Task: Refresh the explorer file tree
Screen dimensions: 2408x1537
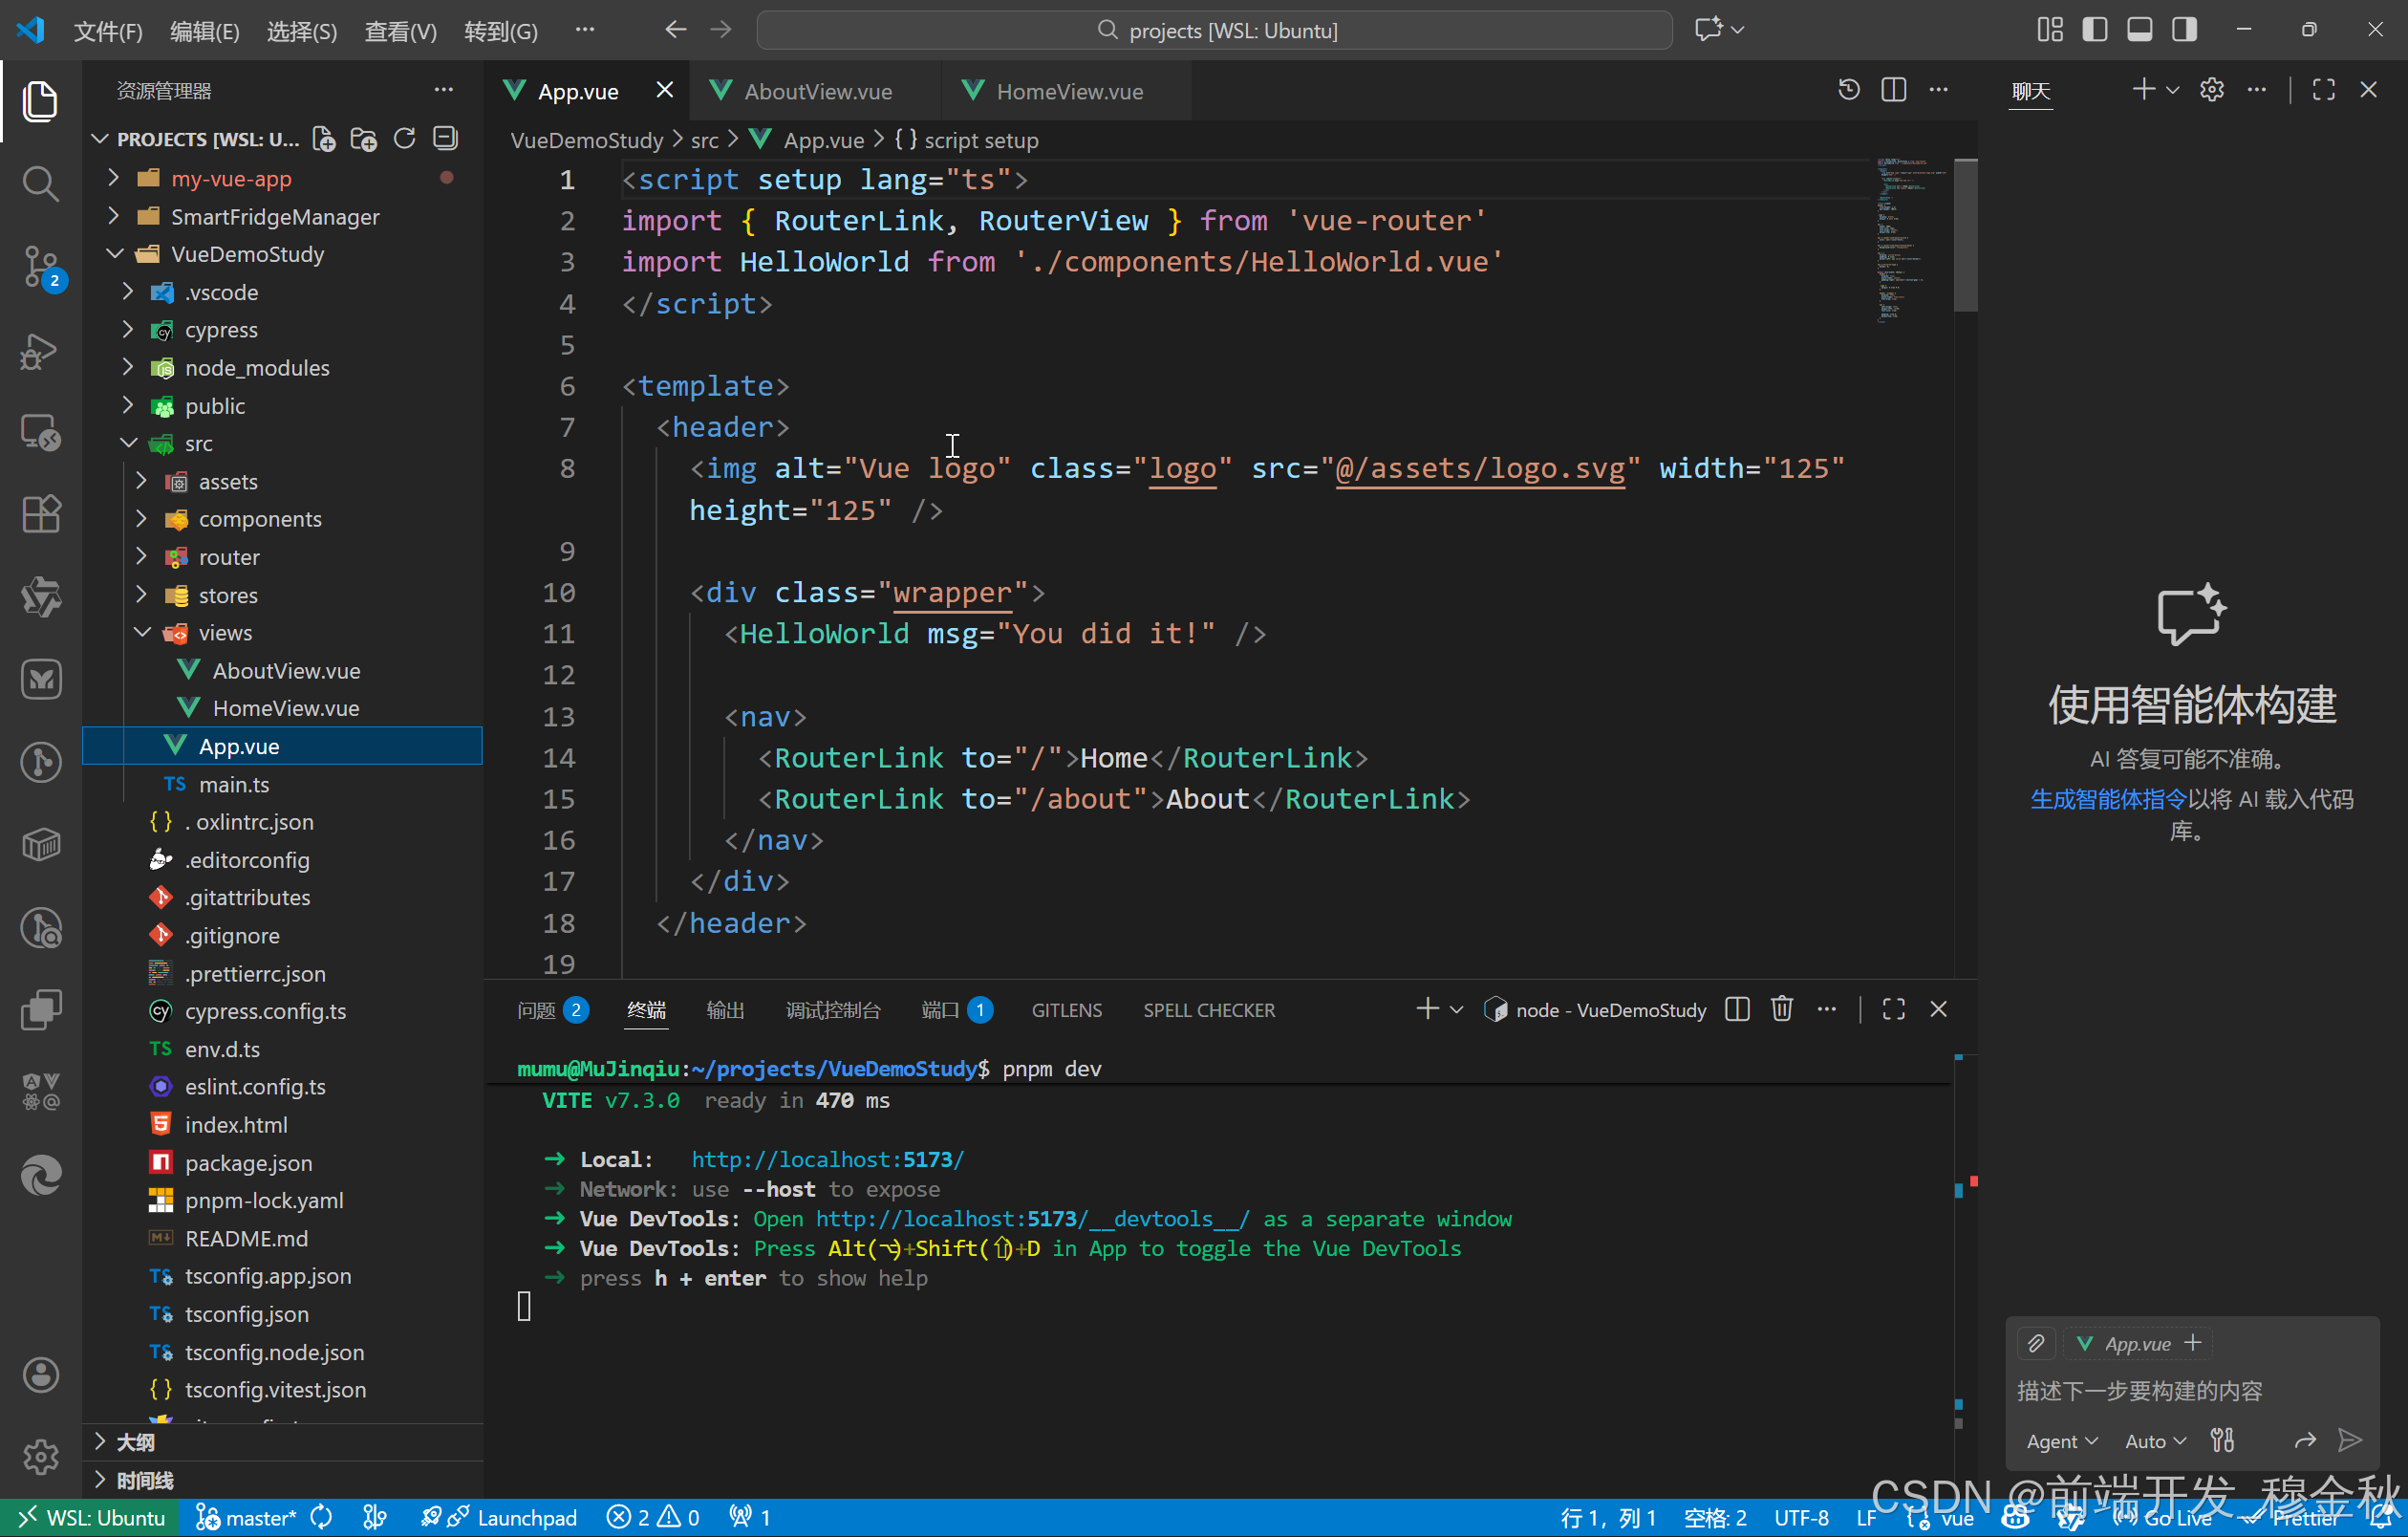Action: [x=404, y=139]
